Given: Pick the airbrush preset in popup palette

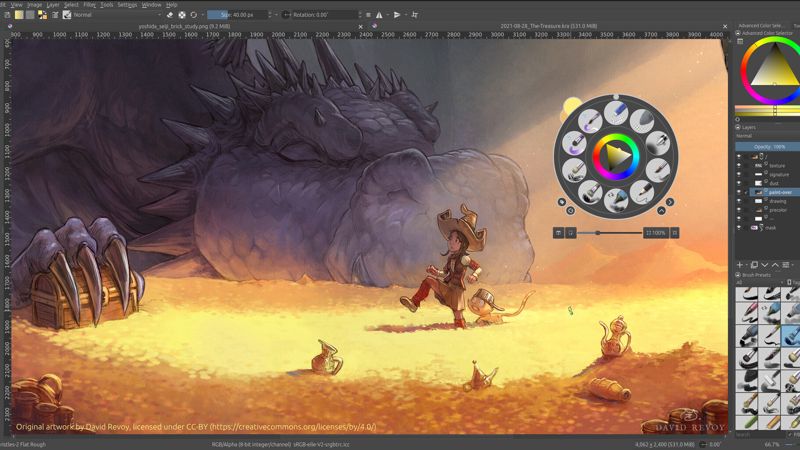Looking at the screenshot, I should click(x=658, y=144).
